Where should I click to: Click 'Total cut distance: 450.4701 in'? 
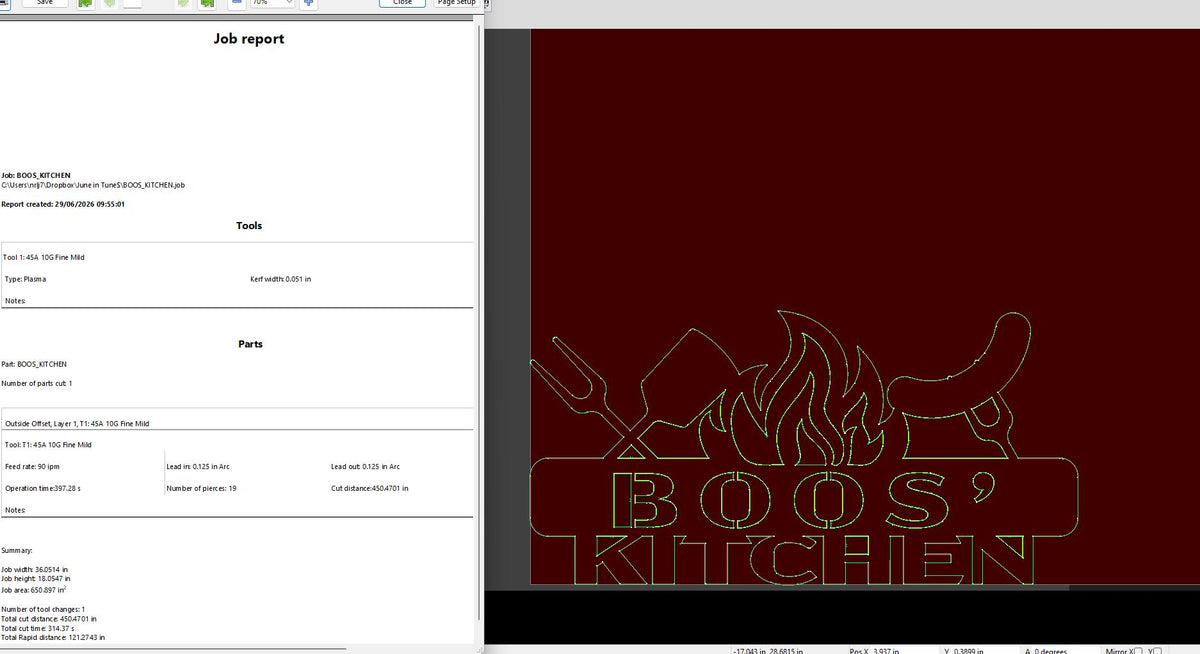[49, 618]
